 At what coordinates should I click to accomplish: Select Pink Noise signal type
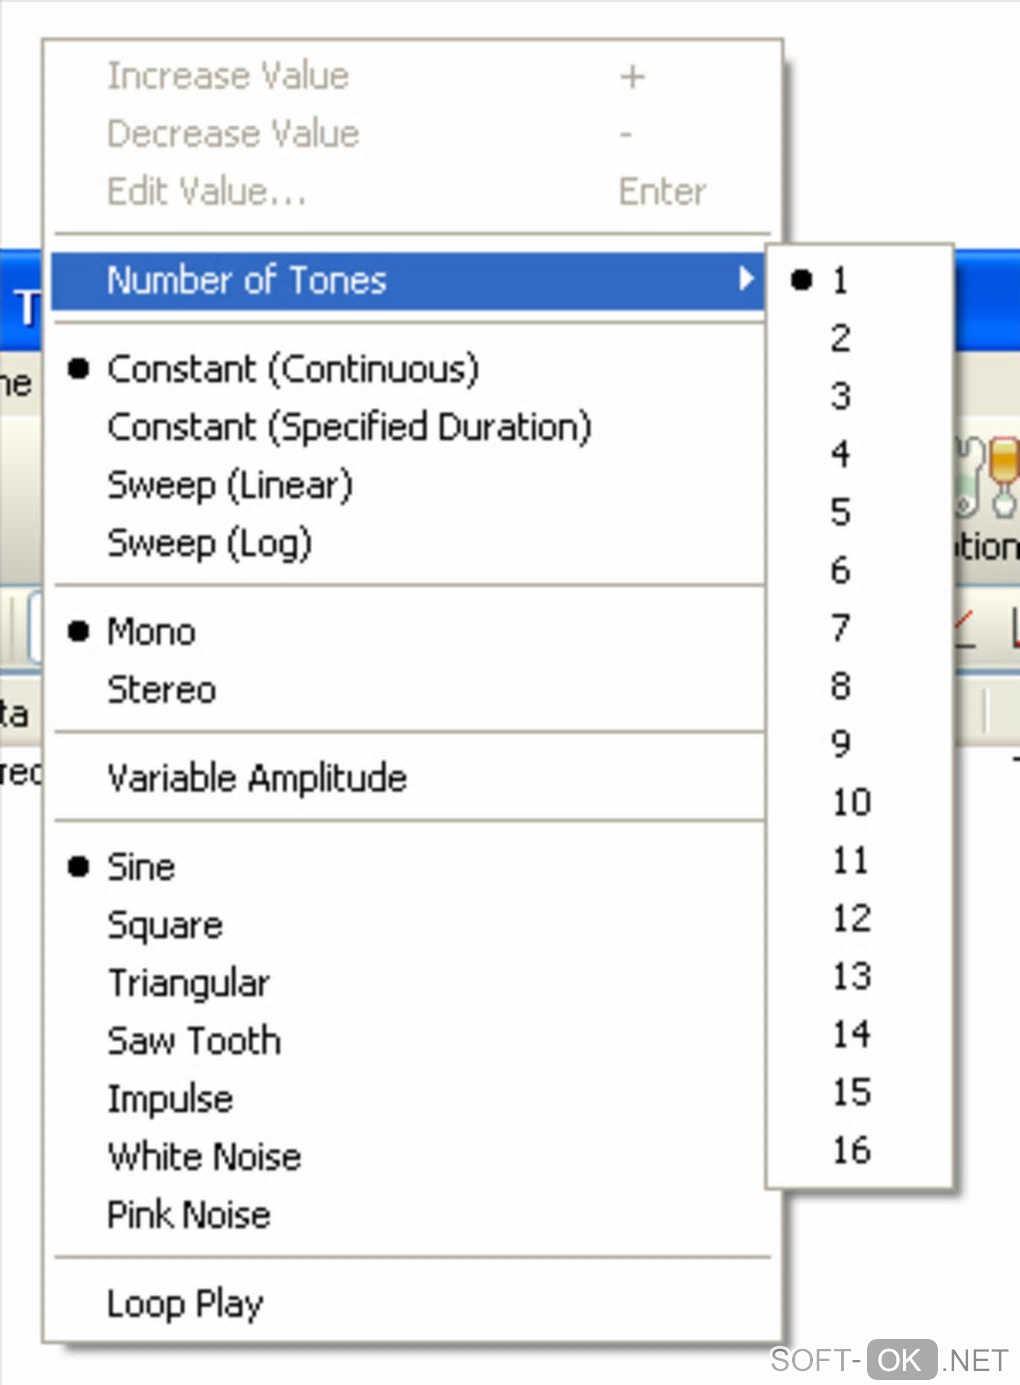(189, 1215)
